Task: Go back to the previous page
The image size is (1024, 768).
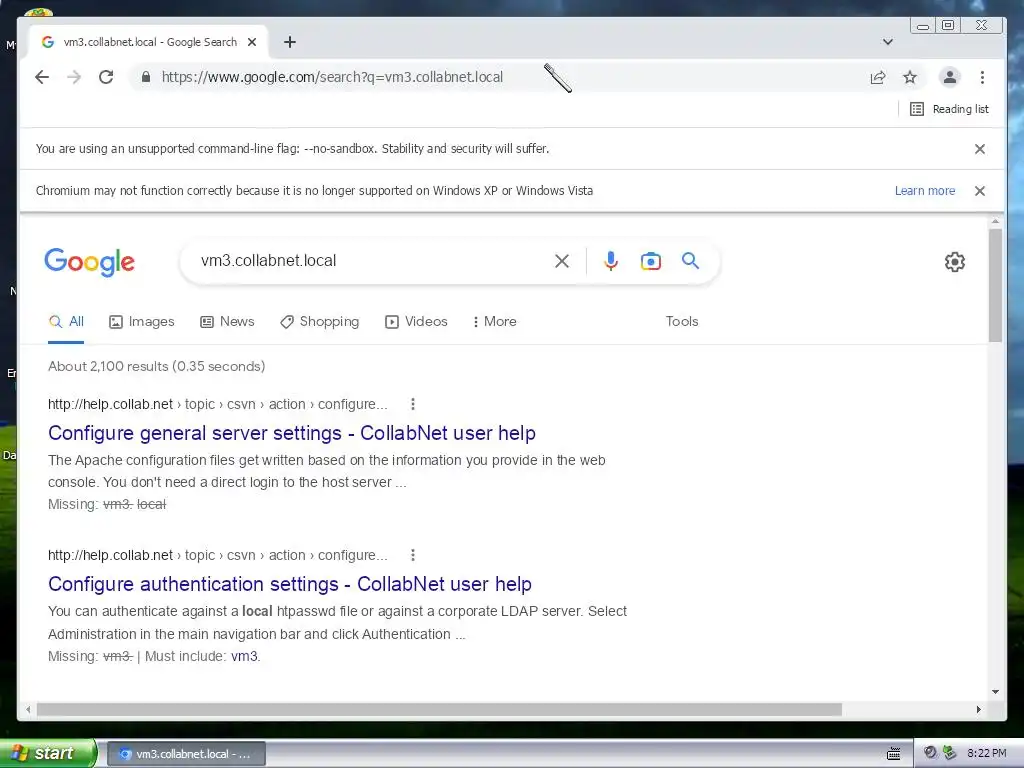Action: (42, 77)
